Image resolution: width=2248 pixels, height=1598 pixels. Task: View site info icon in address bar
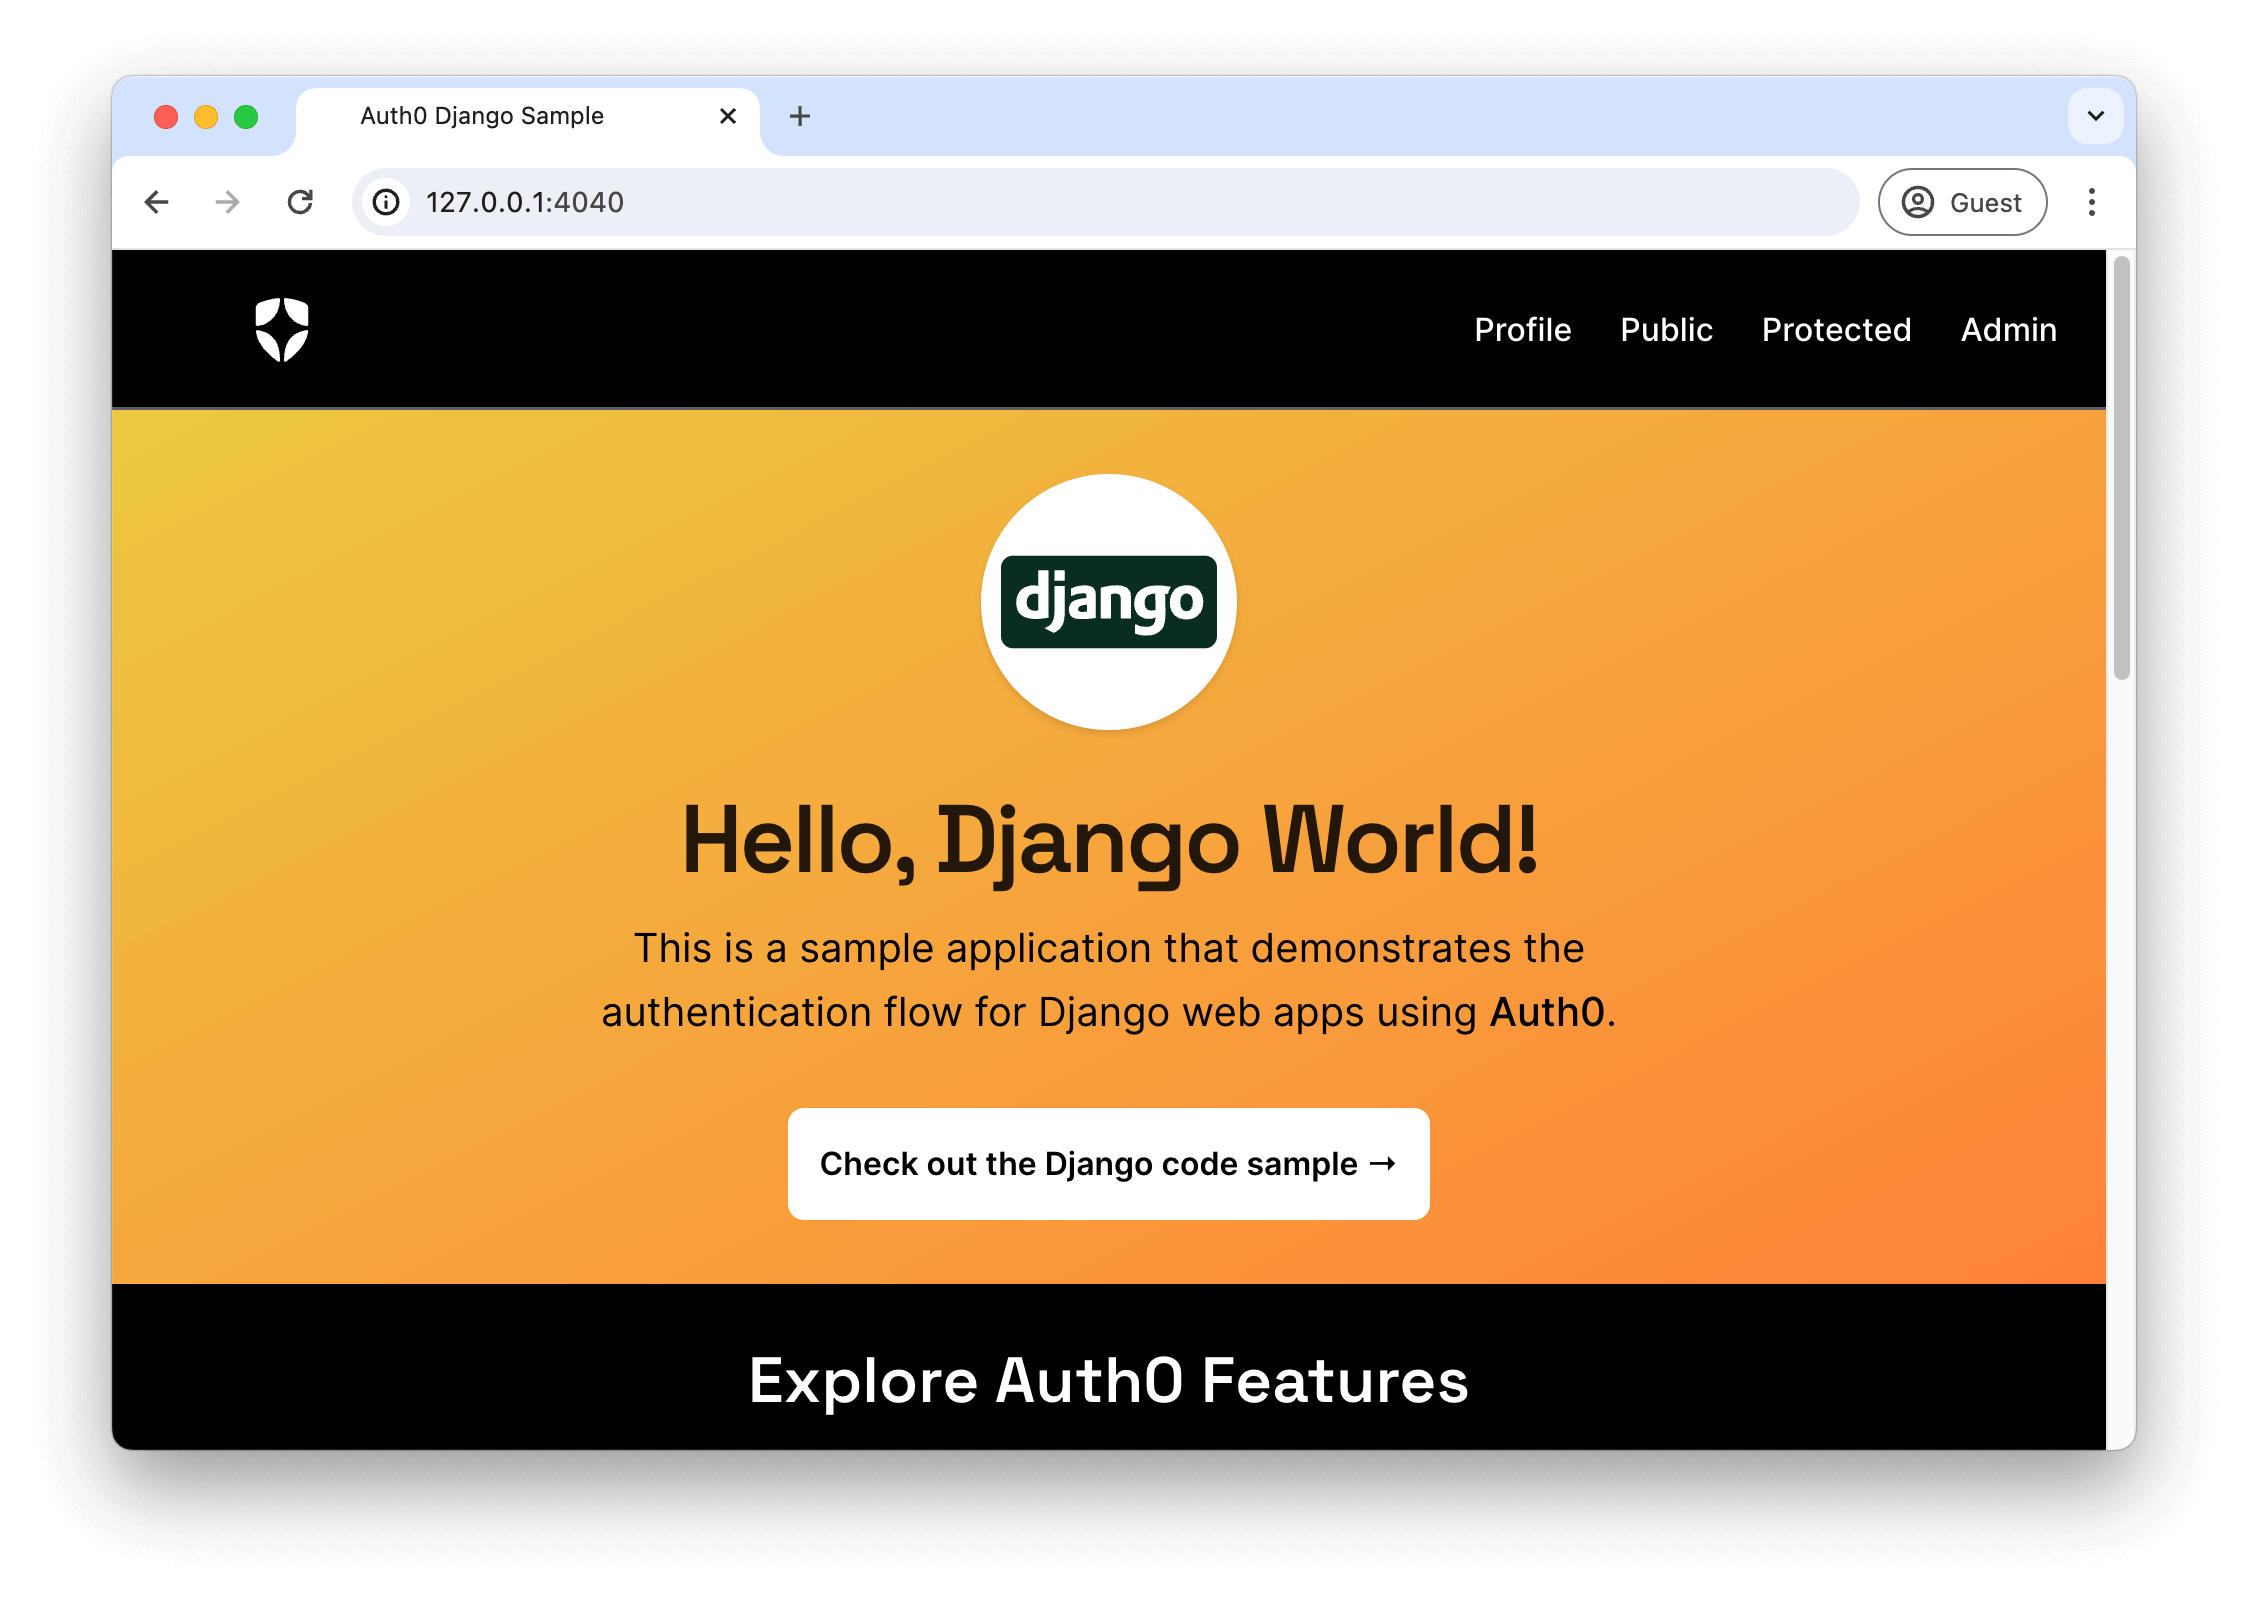pos(387,202)
